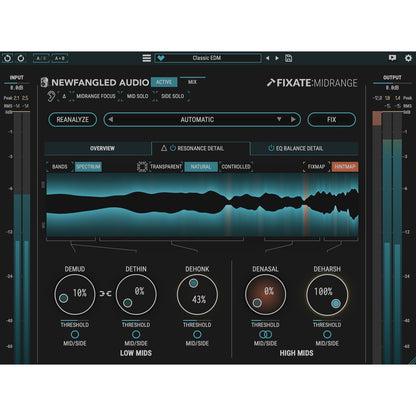Click the DEMUD knob puck
Viewport: 416px width, 416px height.
[x=64, y=298]
